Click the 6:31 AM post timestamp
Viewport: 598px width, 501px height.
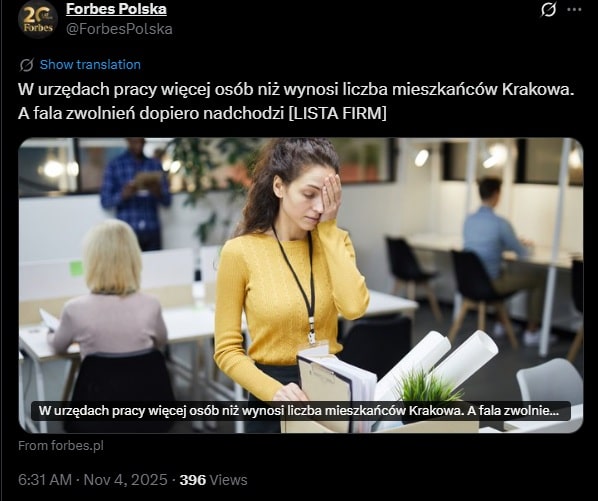[45, 480]
